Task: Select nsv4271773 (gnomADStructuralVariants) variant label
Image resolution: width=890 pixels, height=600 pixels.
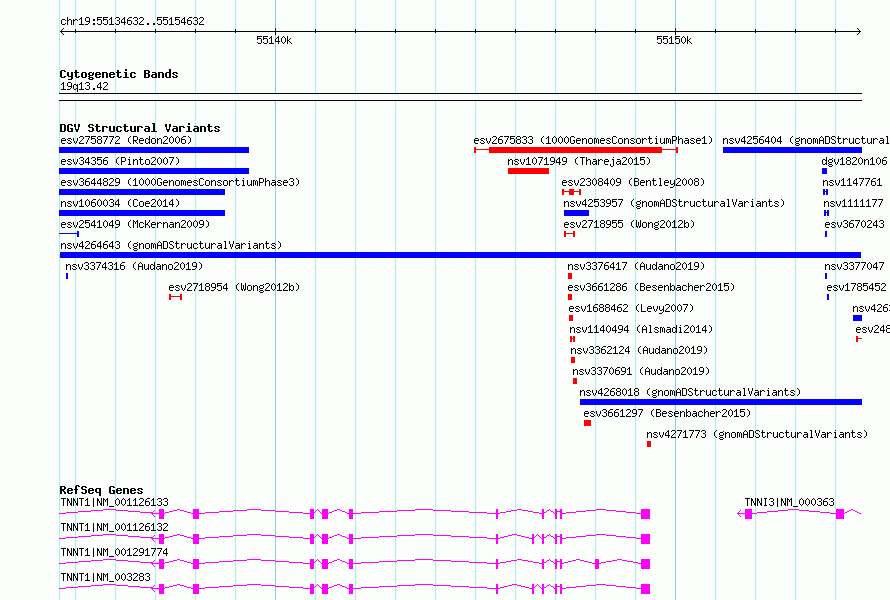Action: tap(757, 434)
